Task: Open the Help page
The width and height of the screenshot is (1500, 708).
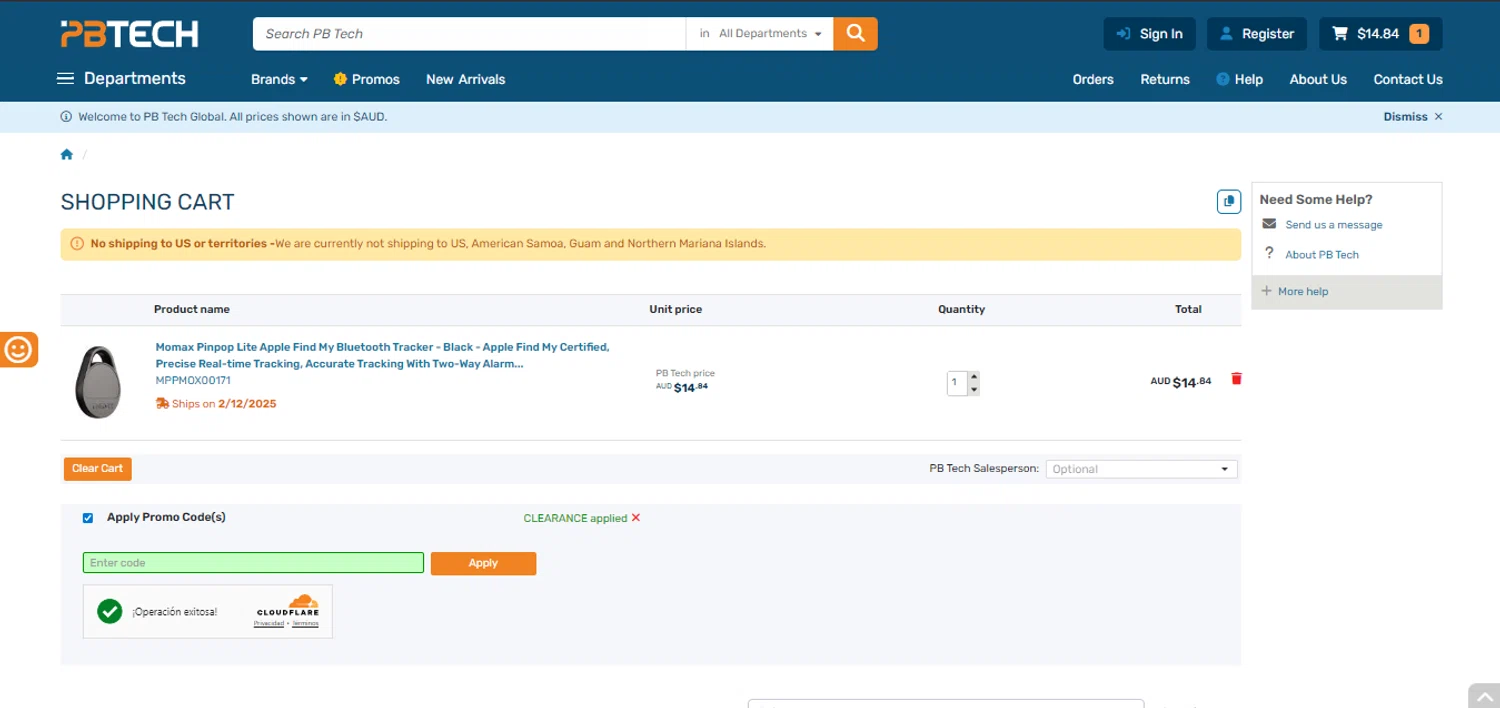Action: tap(1240, 79)
